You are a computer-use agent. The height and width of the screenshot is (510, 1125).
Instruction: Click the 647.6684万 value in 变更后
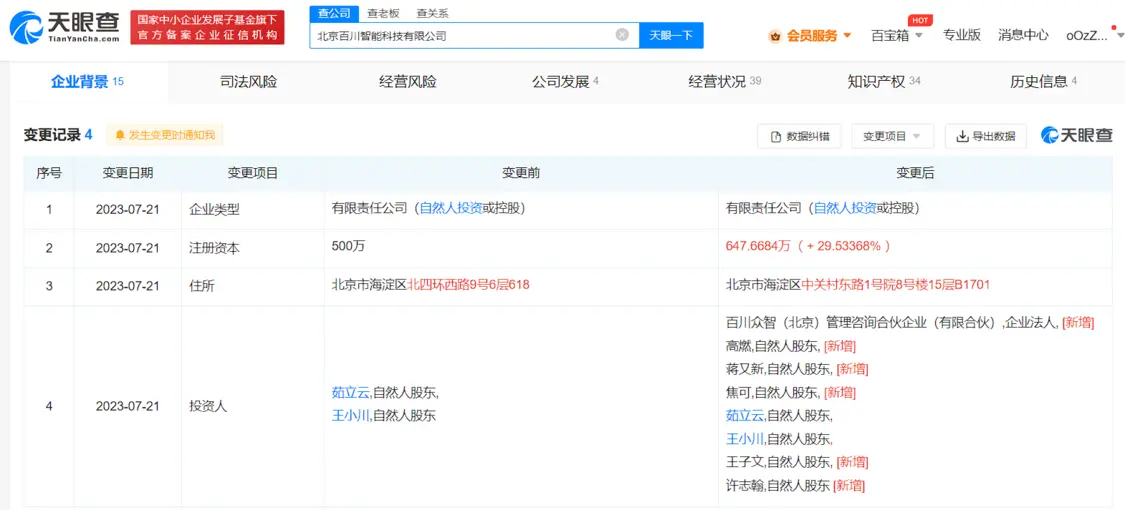point(758,246)
